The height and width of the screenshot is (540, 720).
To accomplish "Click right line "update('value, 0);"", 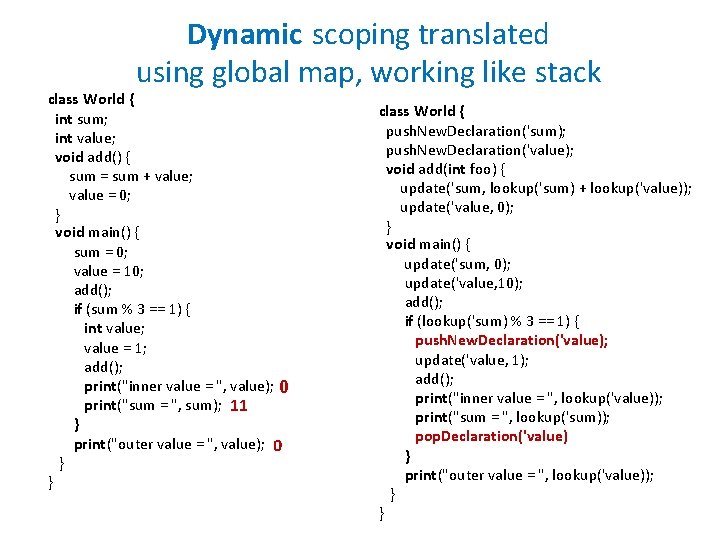I will (x=456, y=208).
